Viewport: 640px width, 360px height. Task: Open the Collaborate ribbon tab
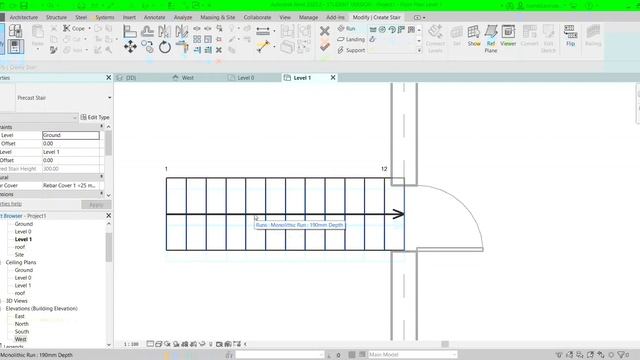(257, 18)
